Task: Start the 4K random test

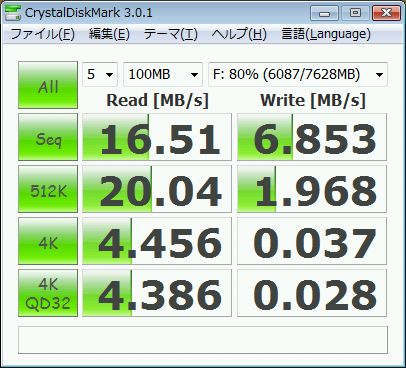Action: pos(48,241)
